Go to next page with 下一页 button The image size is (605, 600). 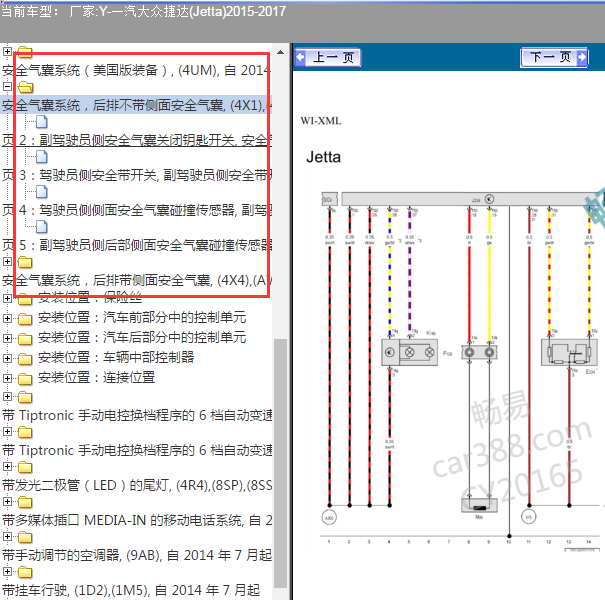tap(554, 57)
